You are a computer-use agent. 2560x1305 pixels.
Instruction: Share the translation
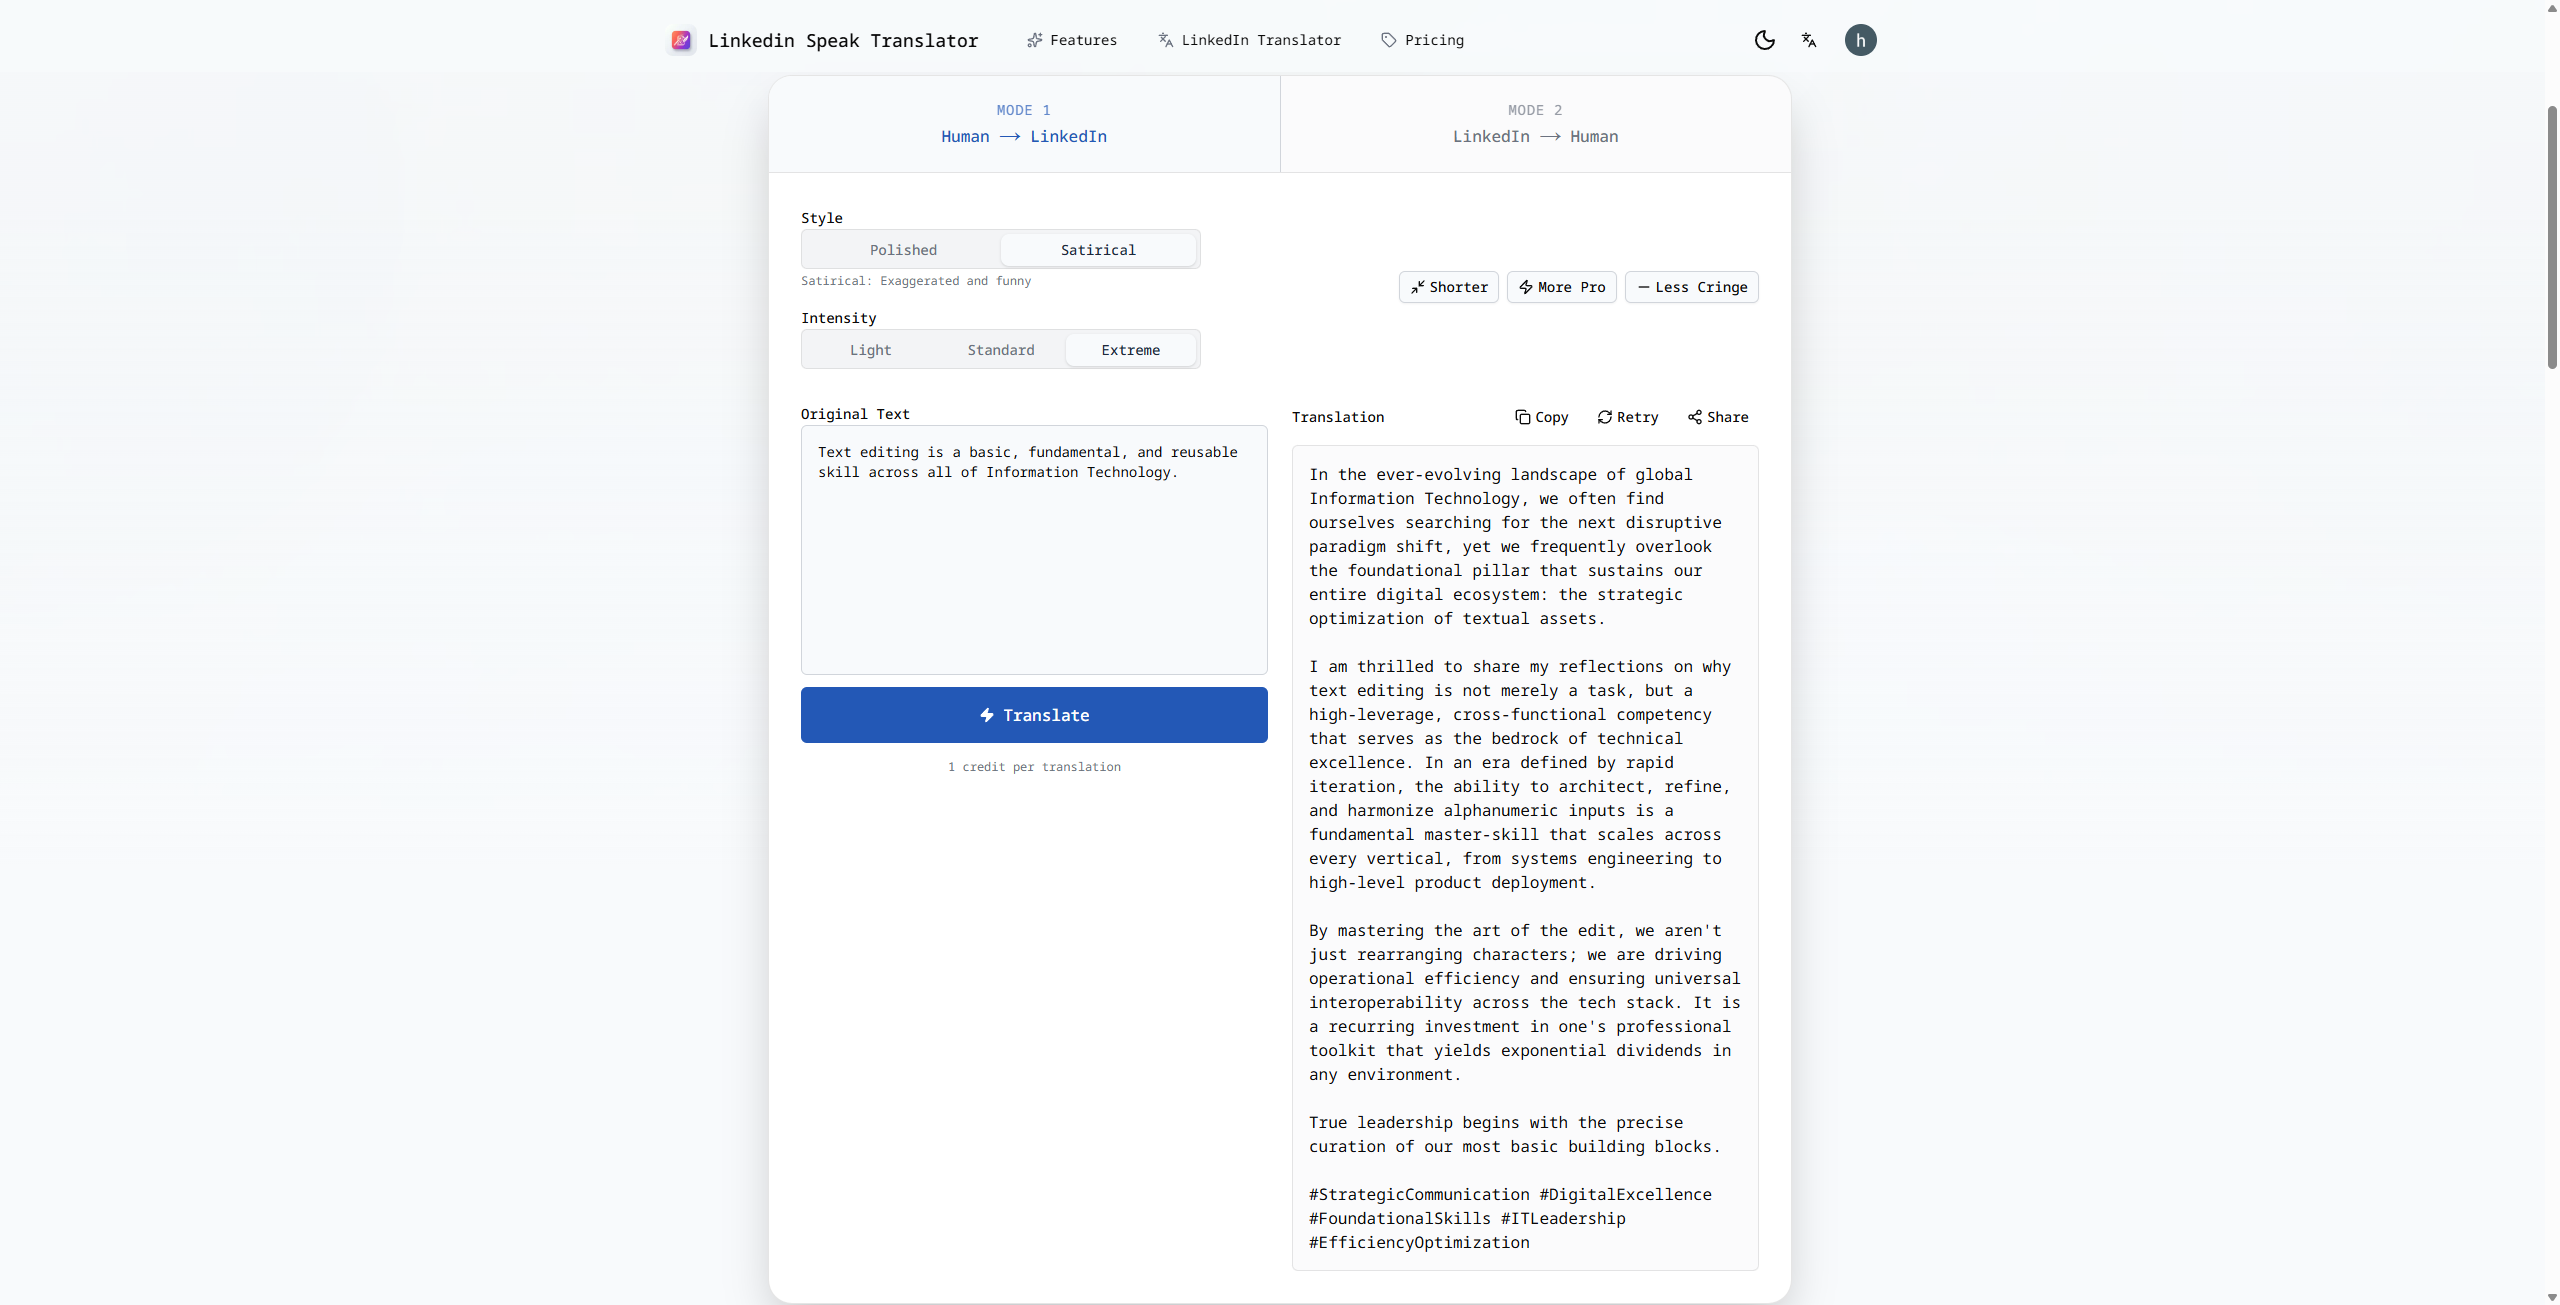coord(1718,417)
